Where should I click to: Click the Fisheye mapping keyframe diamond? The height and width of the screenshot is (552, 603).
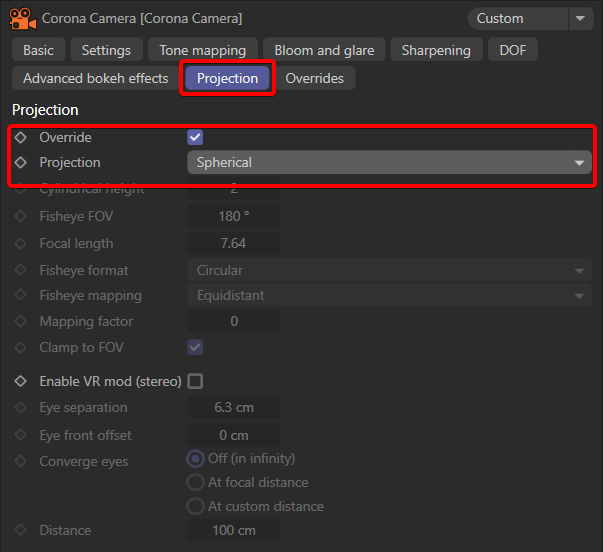click(x=20, y=295)
